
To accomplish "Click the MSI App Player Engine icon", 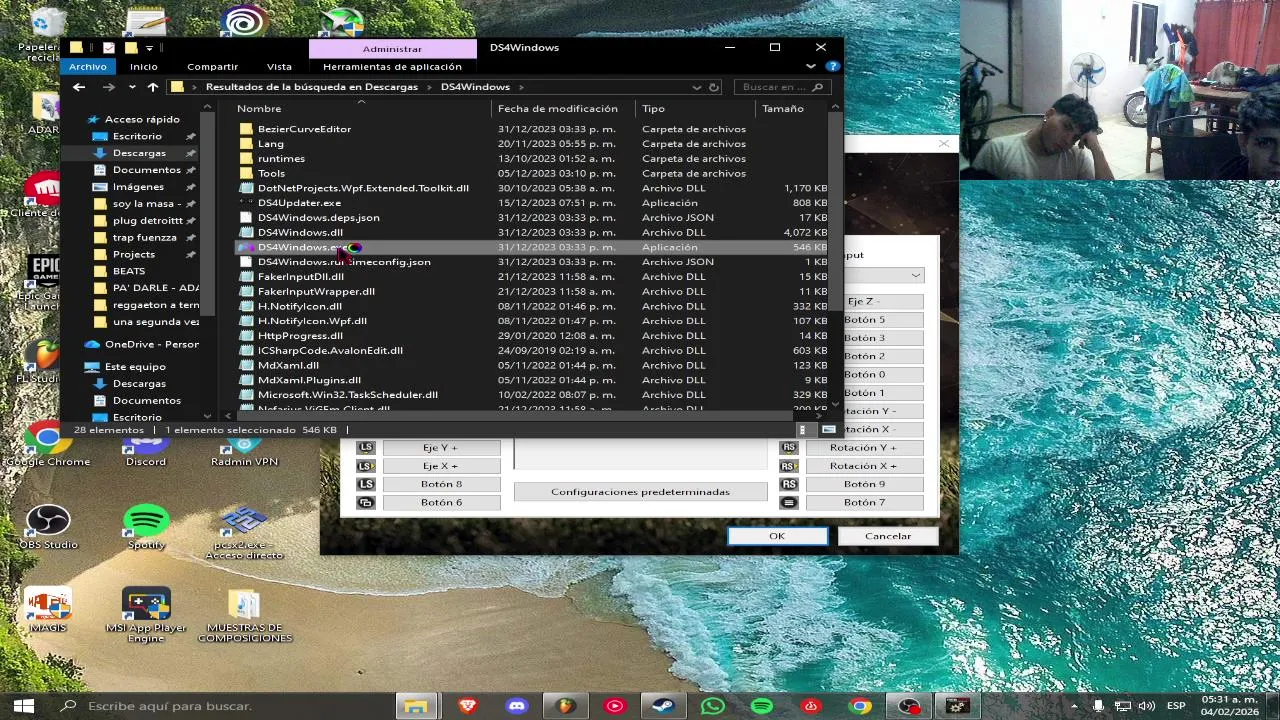I will tap(146, 615).
